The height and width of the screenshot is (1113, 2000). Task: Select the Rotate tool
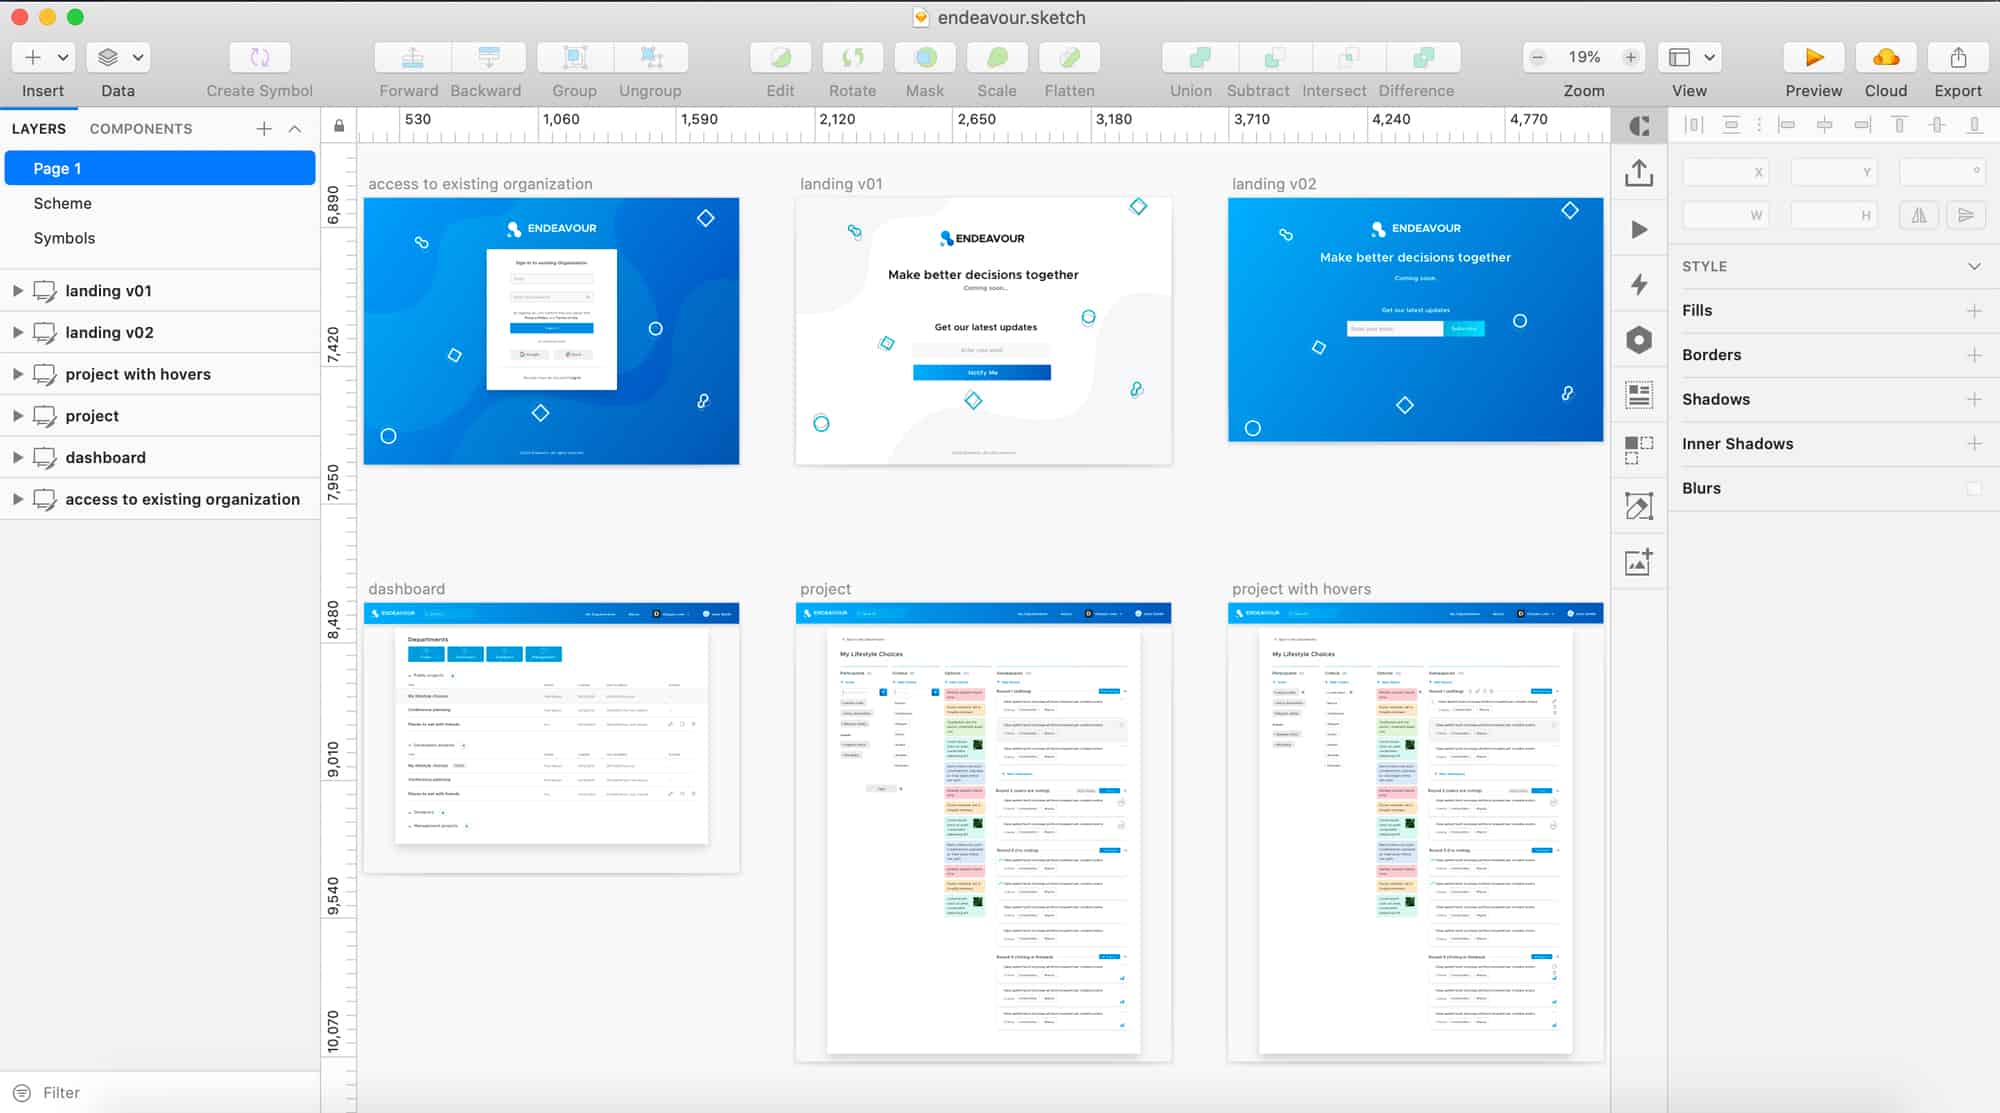(x=852, y=57)
